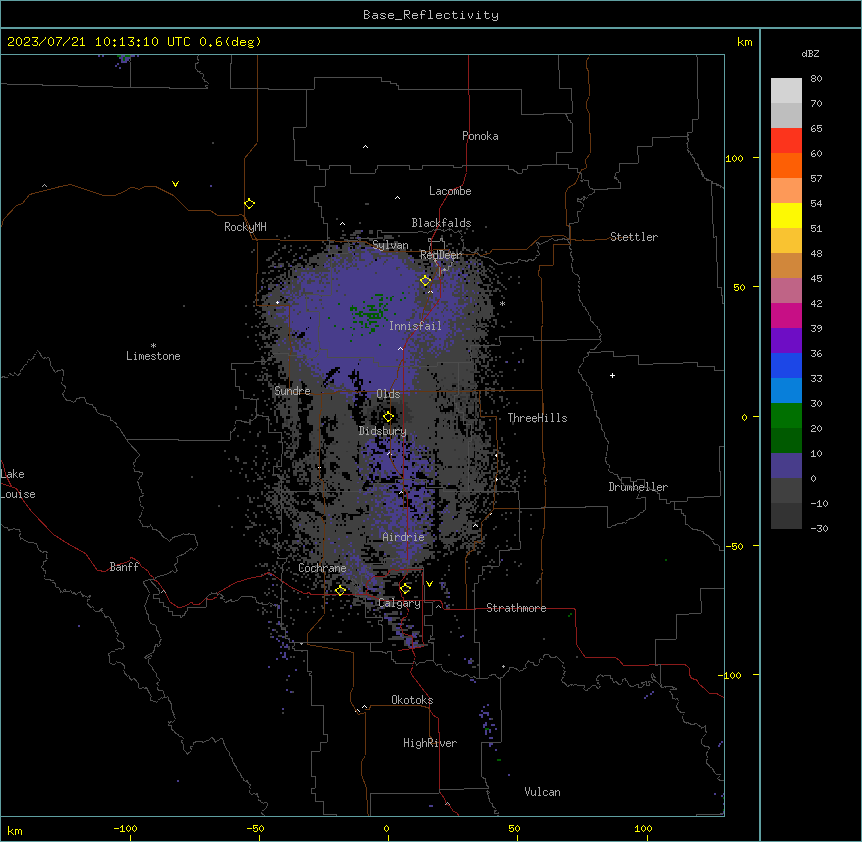
Task: Pick the bright green 20-30 dBZ legend swatch
Action: 786,416
